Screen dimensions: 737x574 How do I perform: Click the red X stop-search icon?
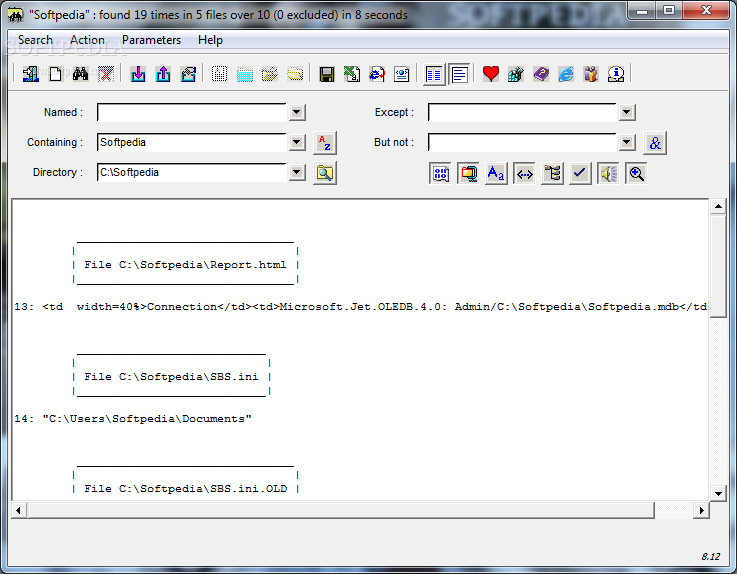point(106,74)
